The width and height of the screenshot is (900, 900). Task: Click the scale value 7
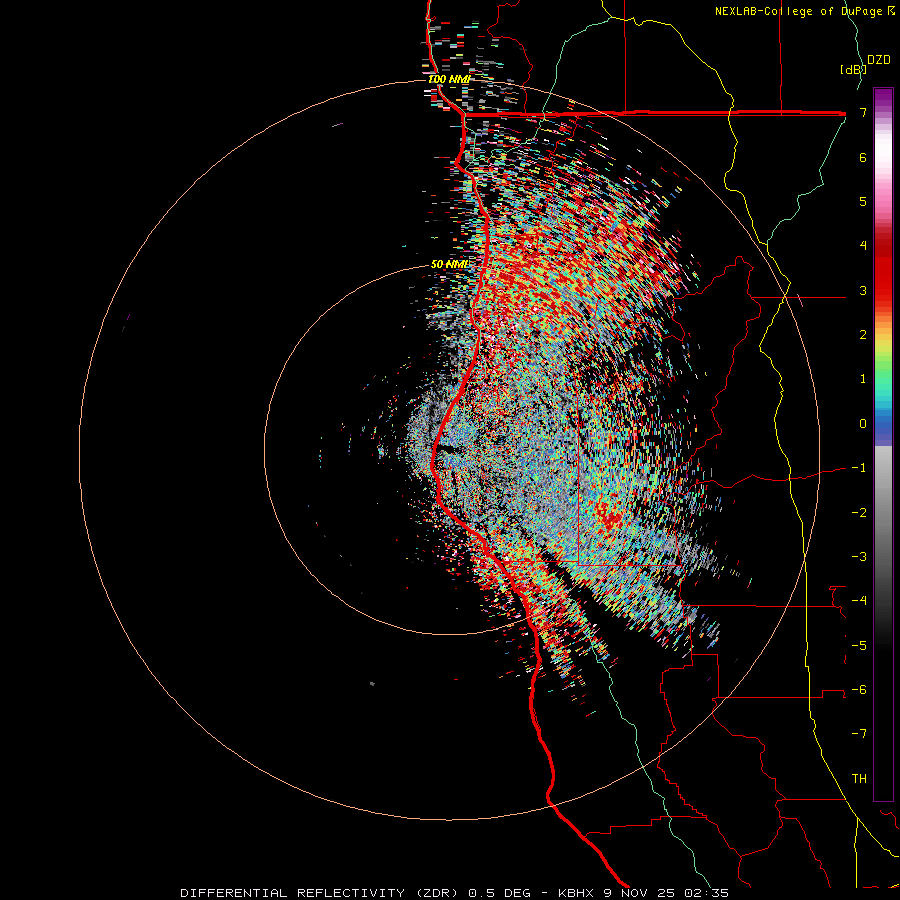pos(863,112)
